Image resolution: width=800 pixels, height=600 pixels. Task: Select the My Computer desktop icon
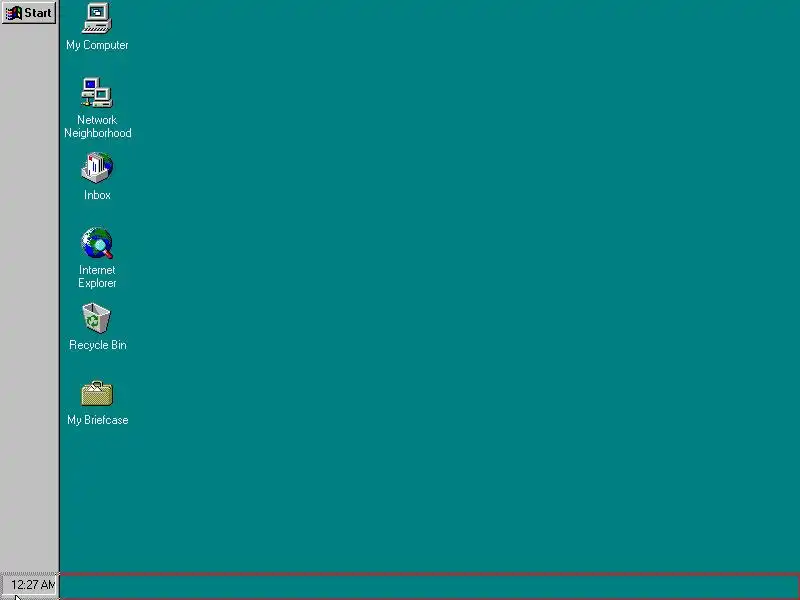(x=97, y=18)
